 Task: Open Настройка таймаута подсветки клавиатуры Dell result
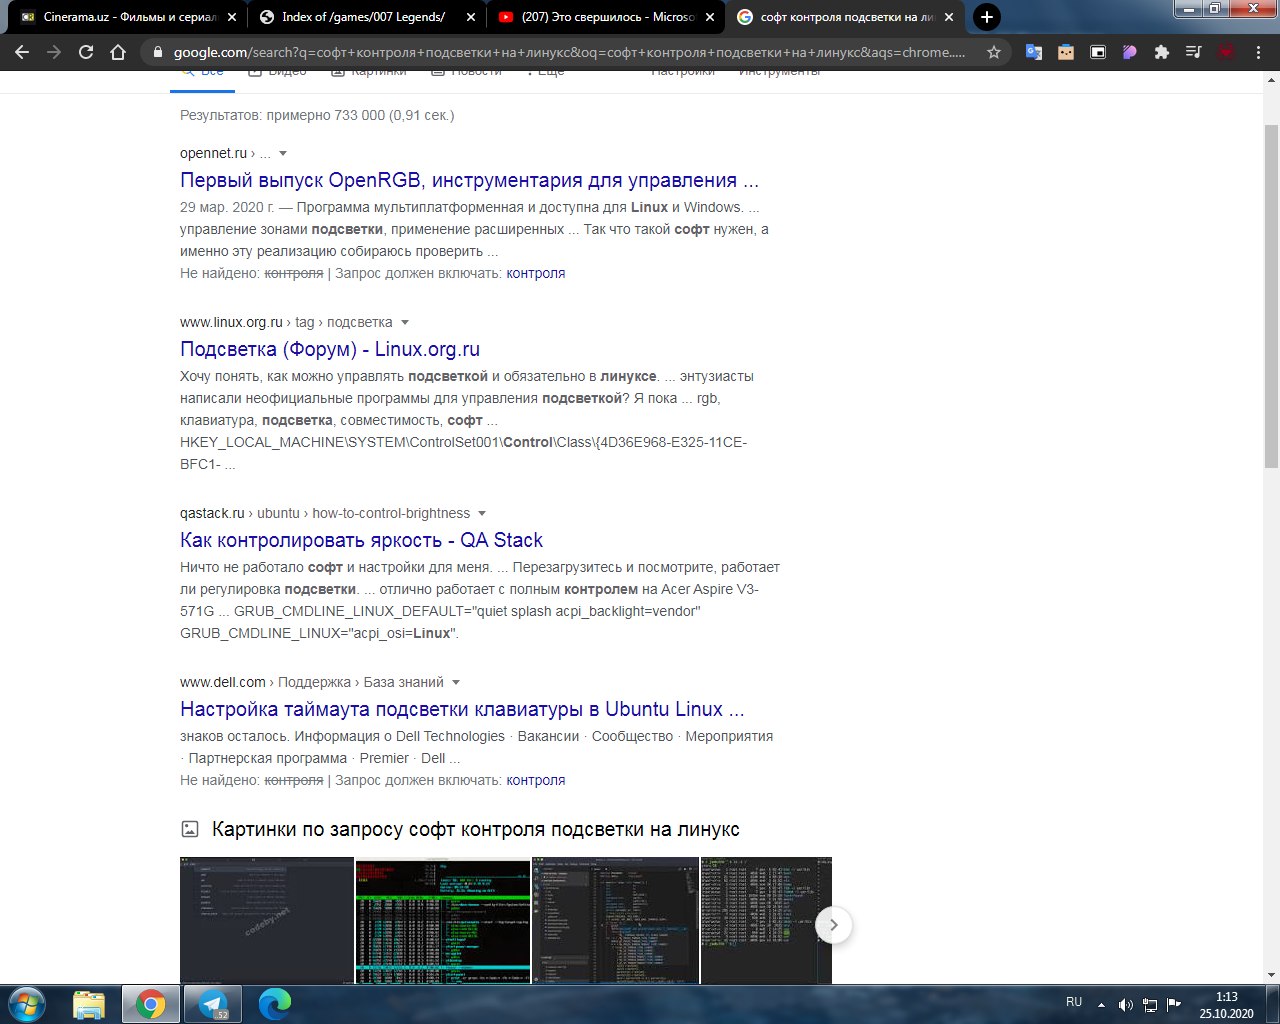(x=462, y=710)
